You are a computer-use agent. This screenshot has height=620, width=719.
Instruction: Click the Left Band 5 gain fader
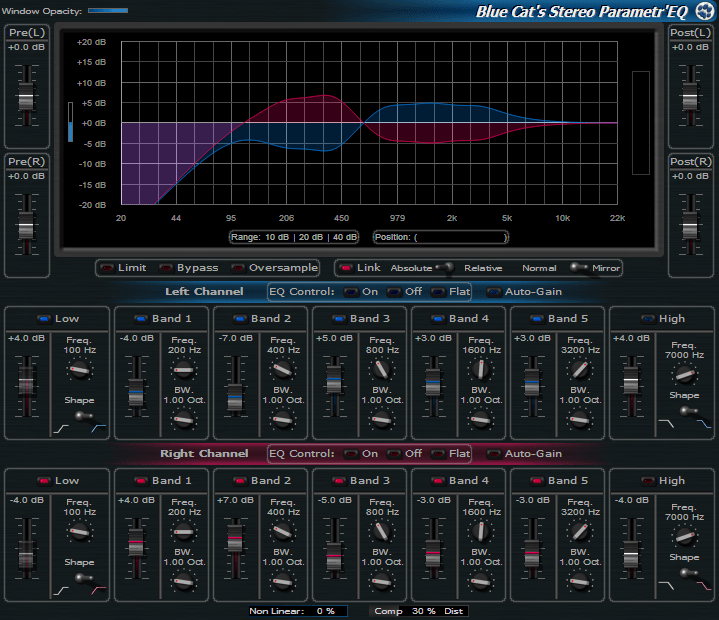[532, 382]
